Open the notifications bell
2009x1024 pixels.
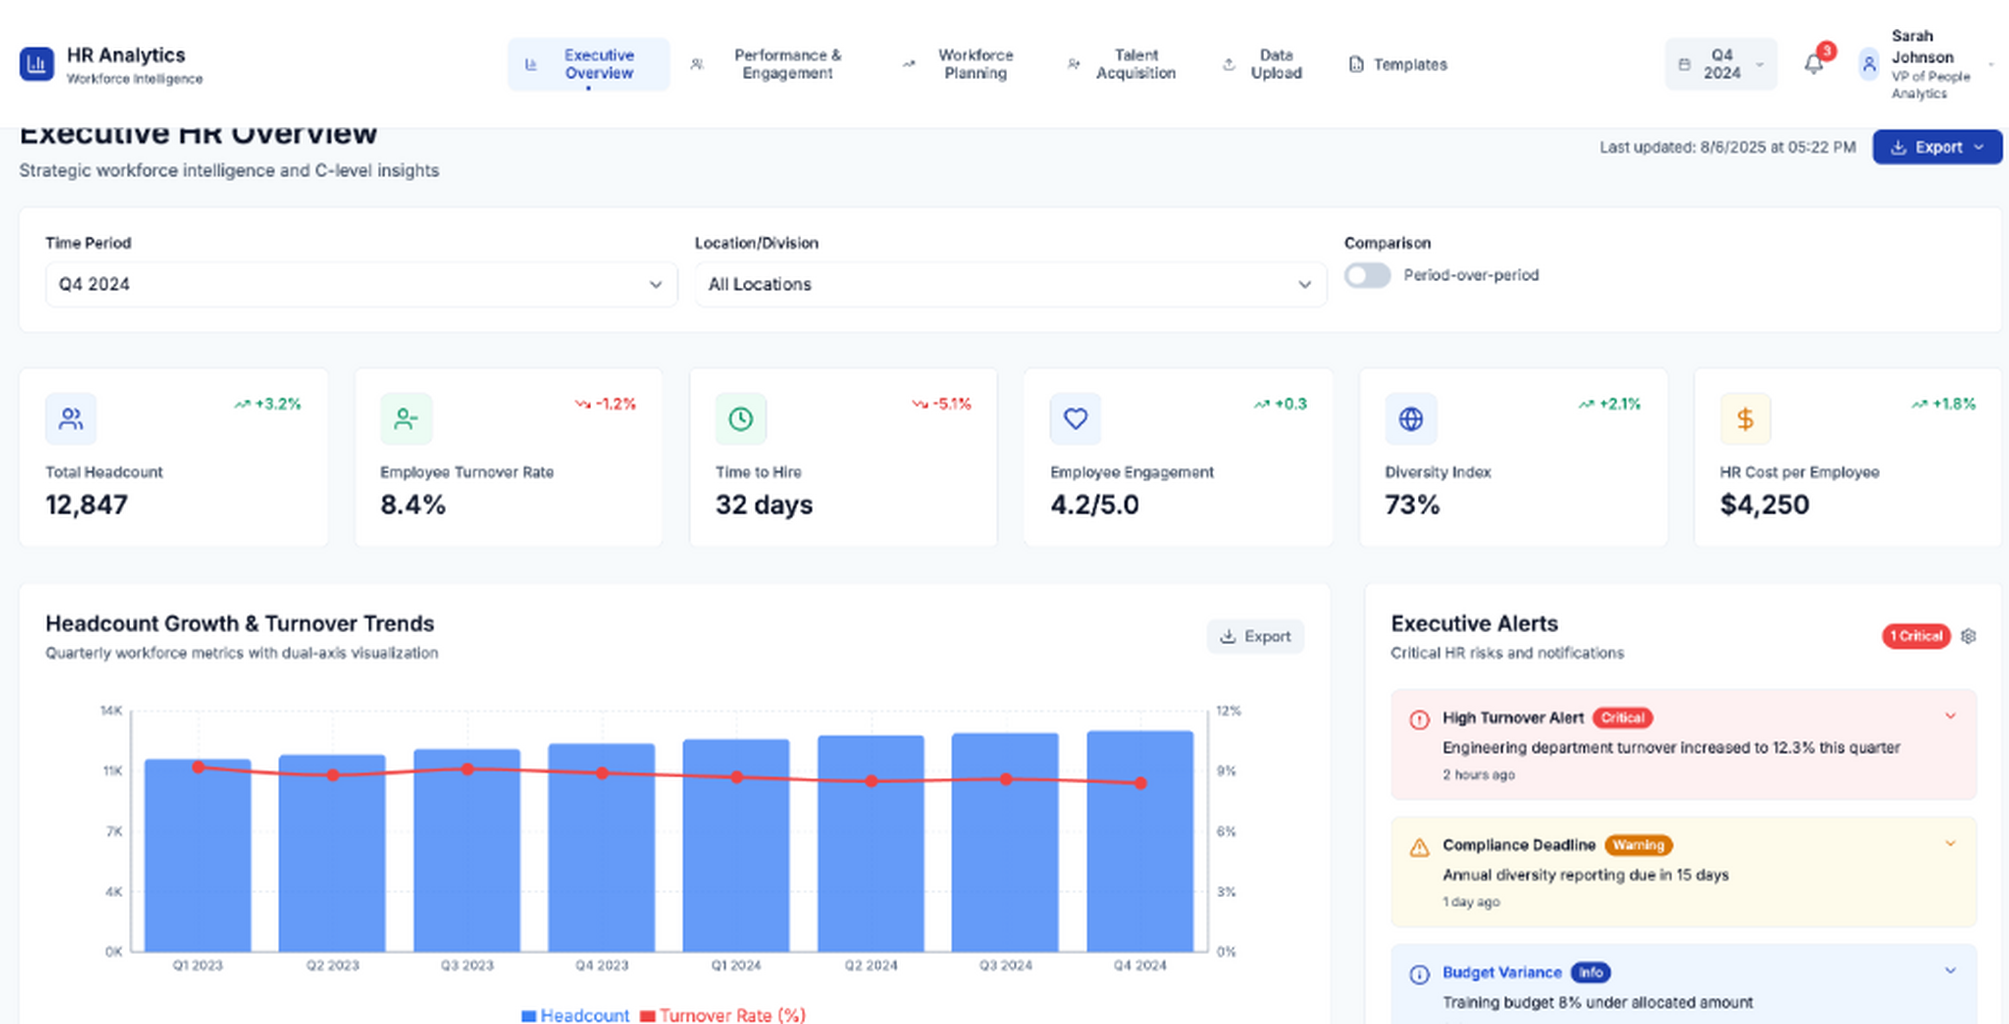[1813, 65]
